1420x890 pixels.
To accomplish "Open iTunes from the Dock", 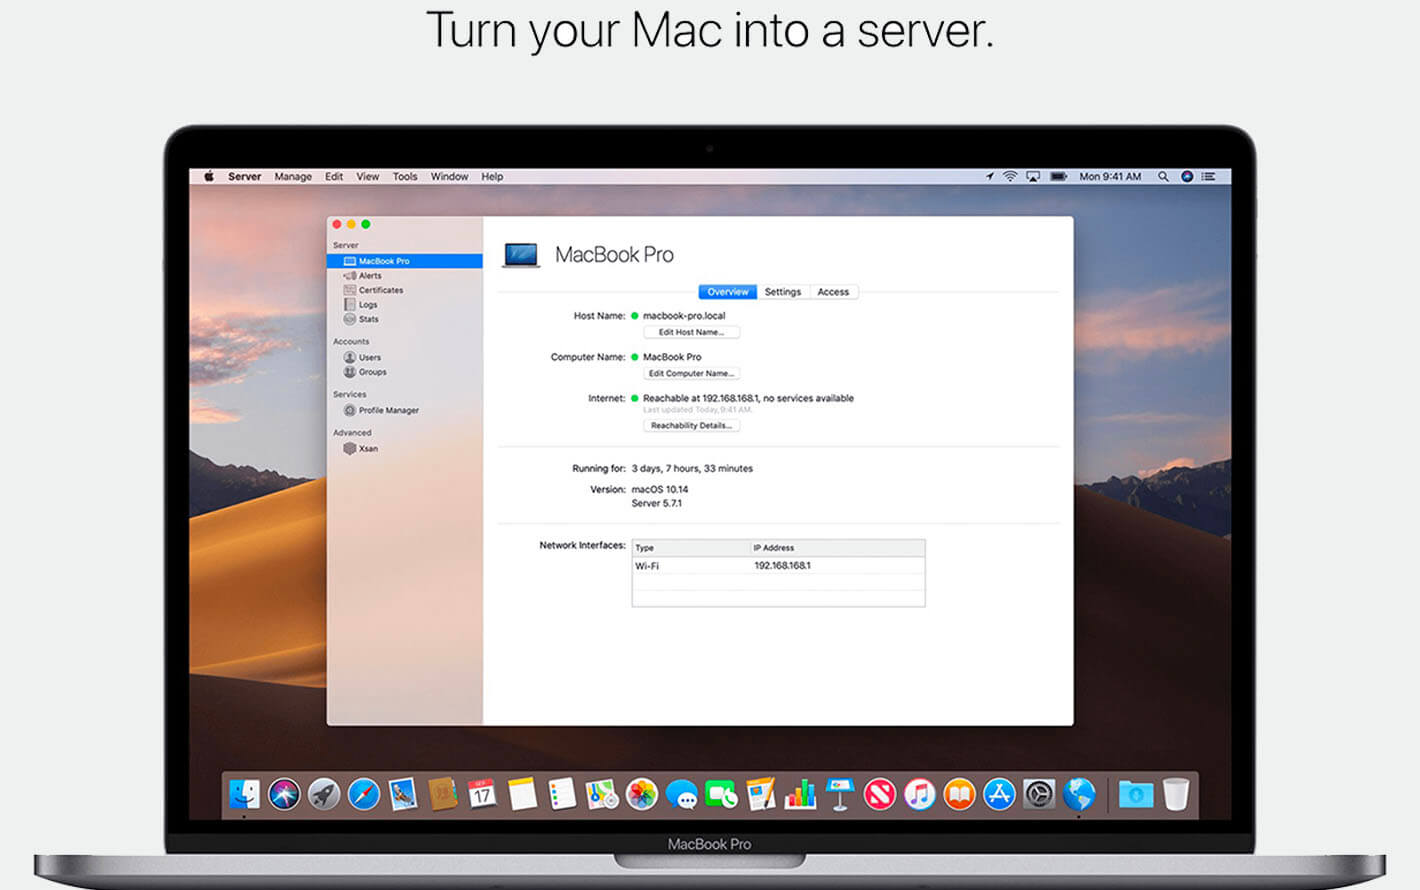I will pyautogui.click(x=920, y=795).
